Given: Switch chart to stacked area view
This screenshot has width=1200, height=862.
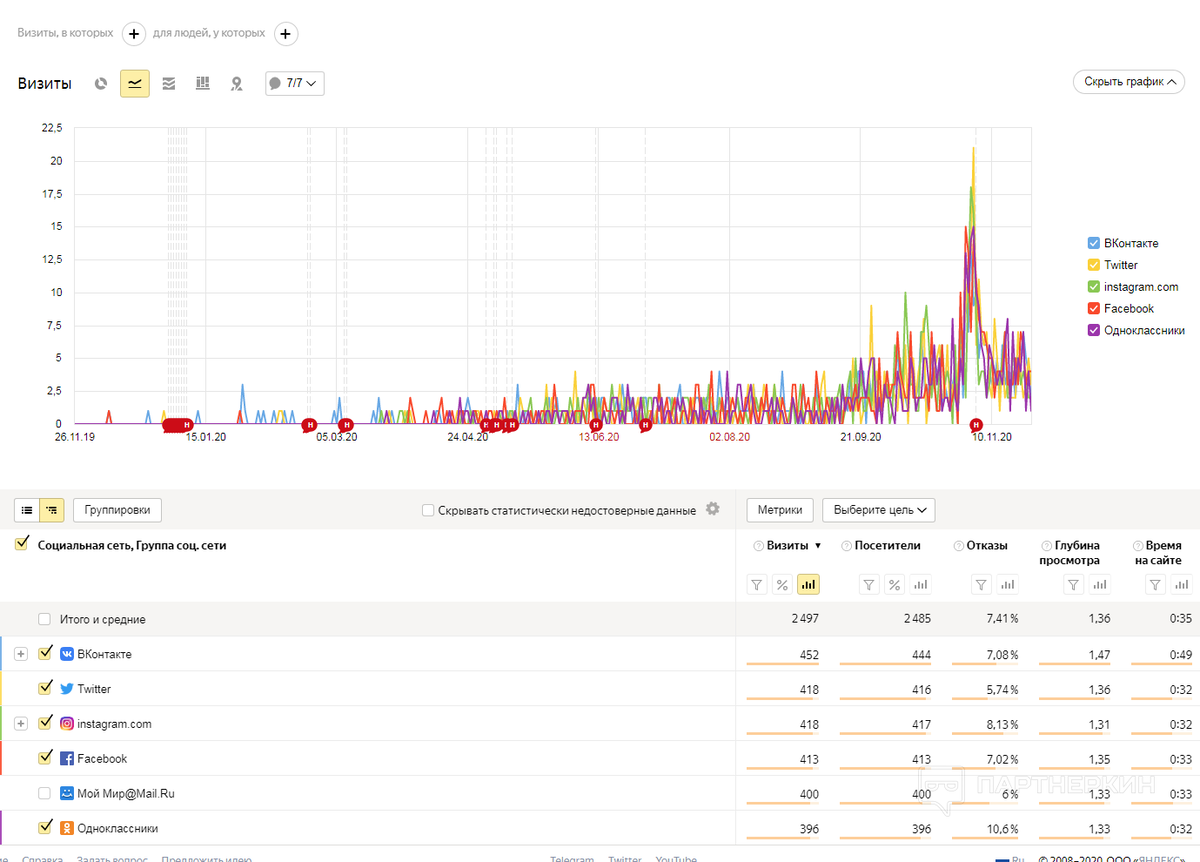Looking at the screenshot, I should tap(169, 84).
